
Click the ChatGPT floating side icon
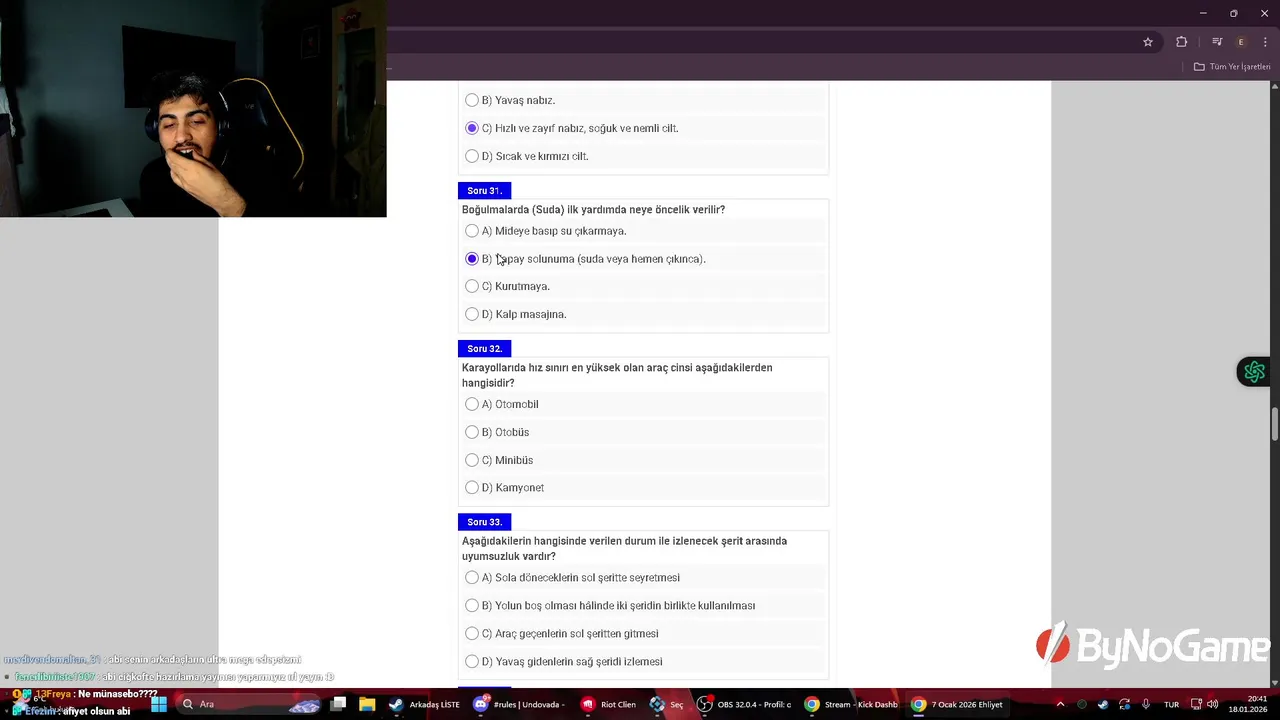1254,372
